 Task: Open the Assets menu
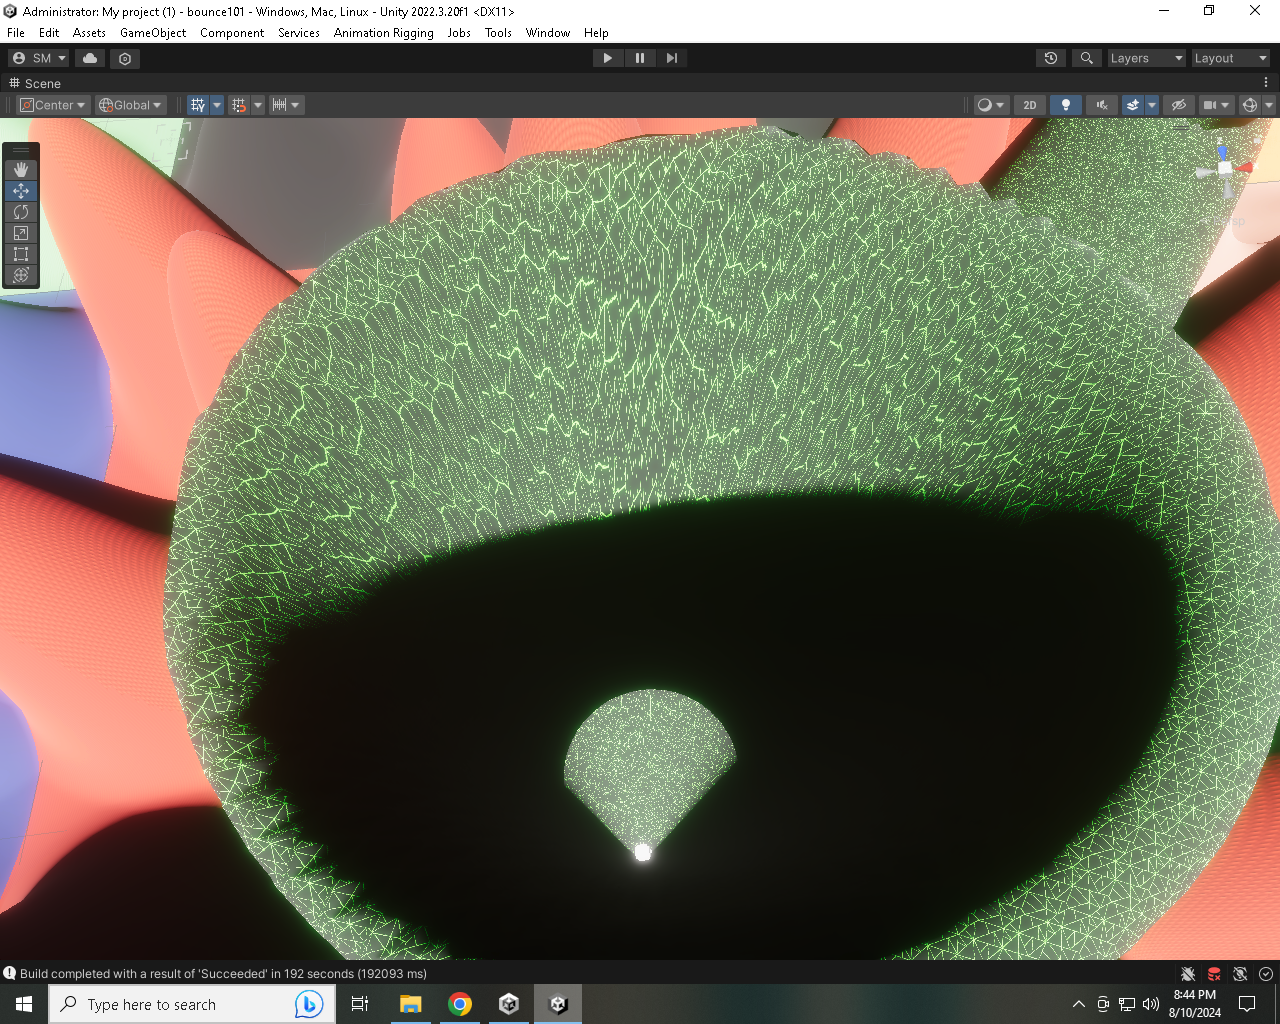coord(89,32)
